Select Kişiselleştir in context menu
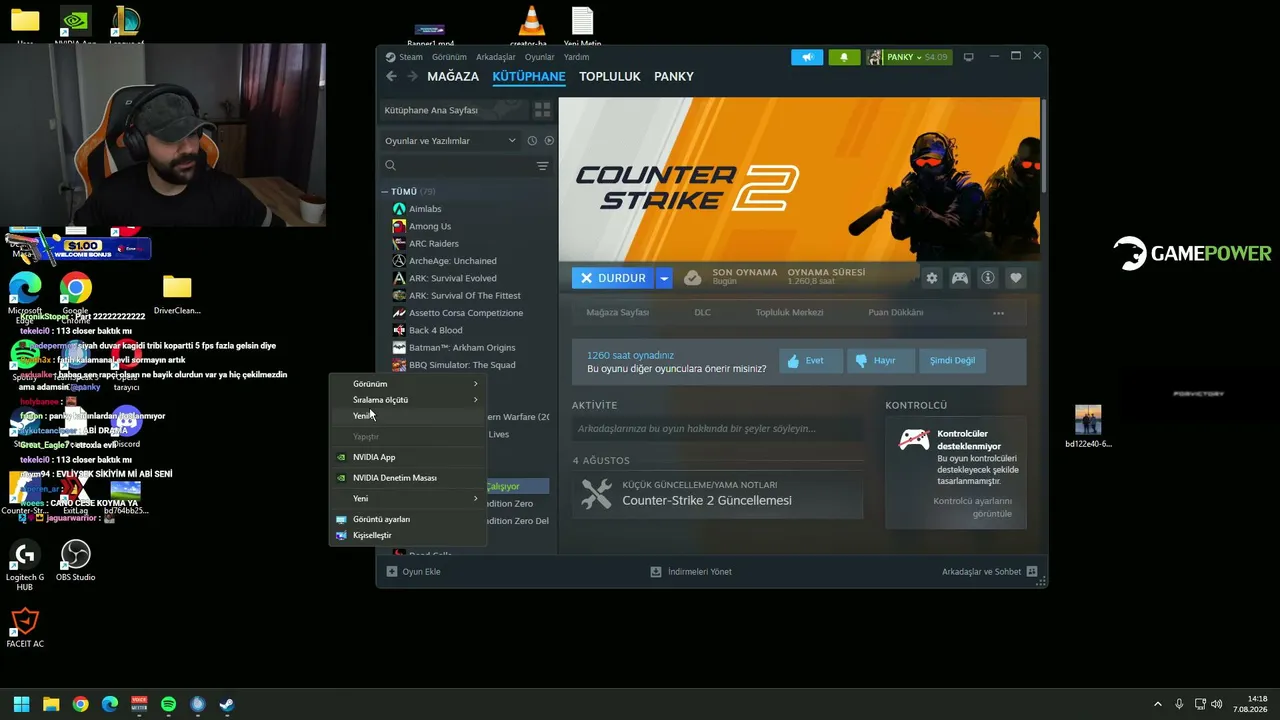This screenshot has height=720, width=1280. (x=408, y=535)
